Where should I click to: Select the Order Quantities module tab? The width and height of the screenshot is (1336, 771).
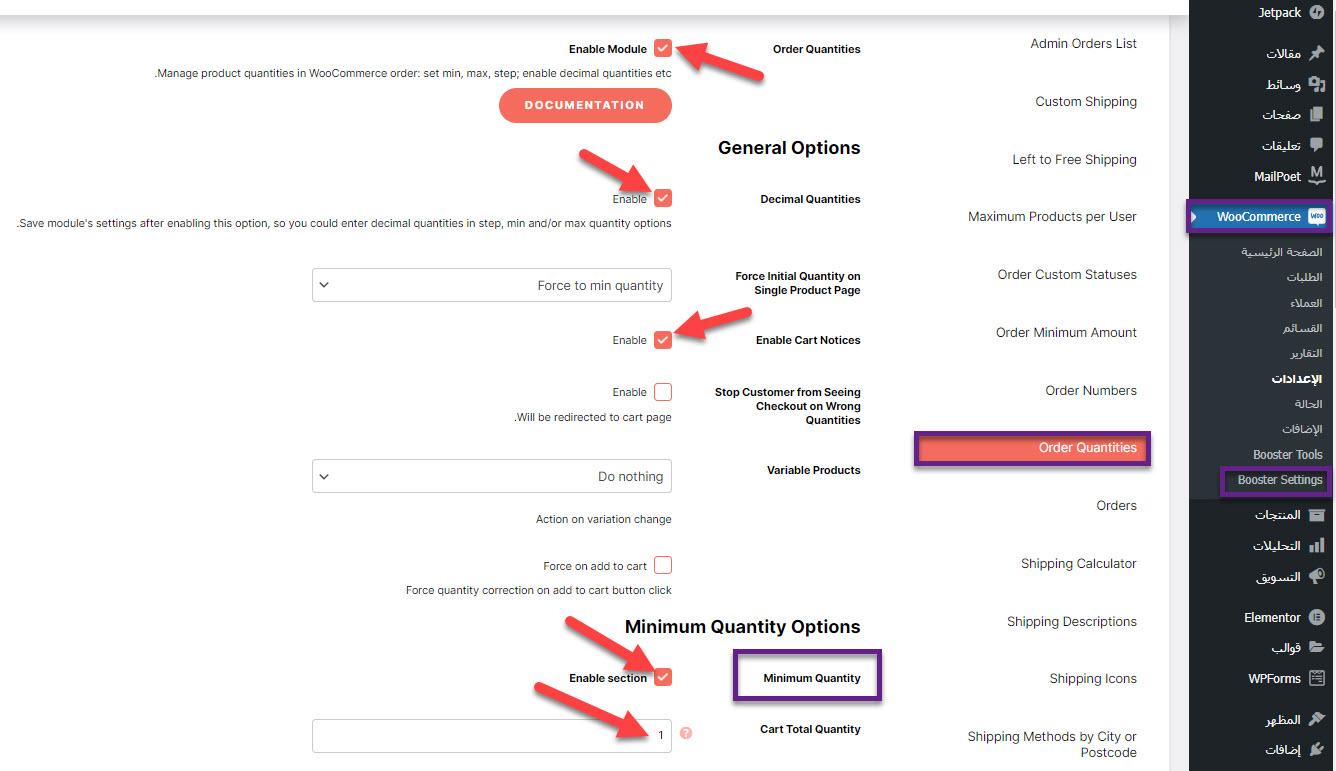click(1087, 448)
